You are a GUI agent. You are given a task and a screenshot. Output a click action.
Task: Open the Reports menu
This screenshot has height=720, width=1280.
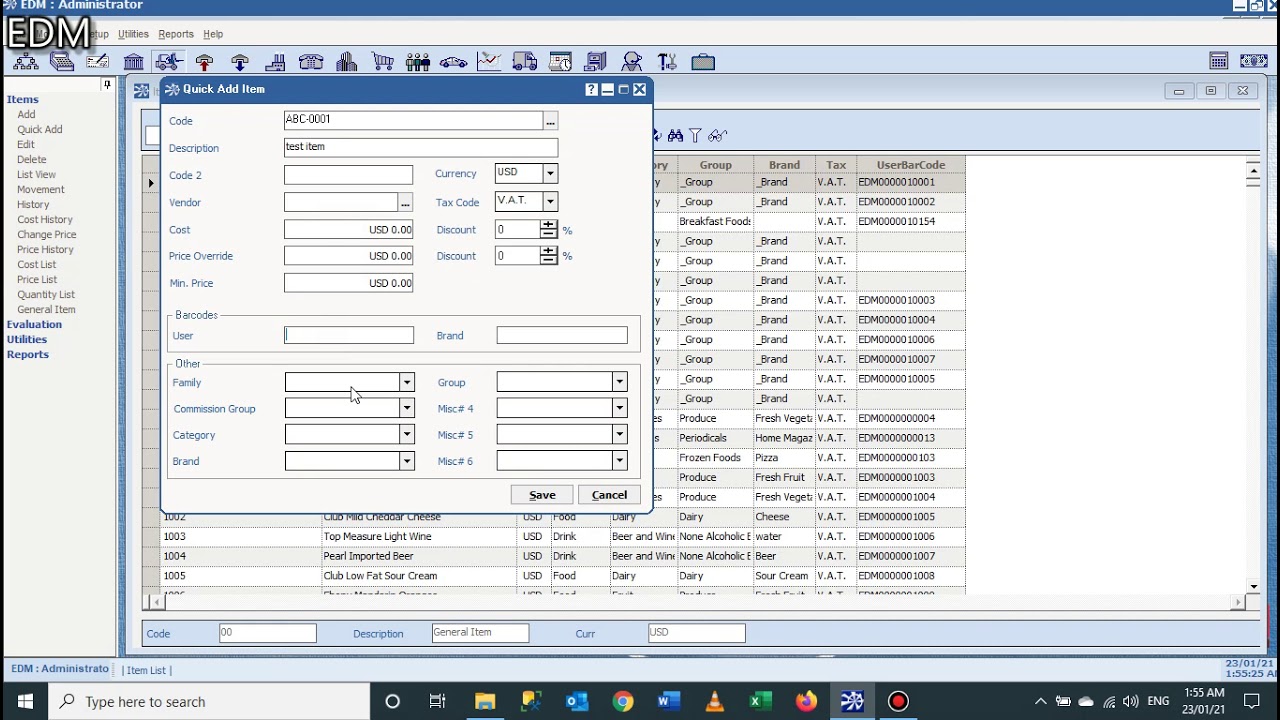(x=176, y=34)
